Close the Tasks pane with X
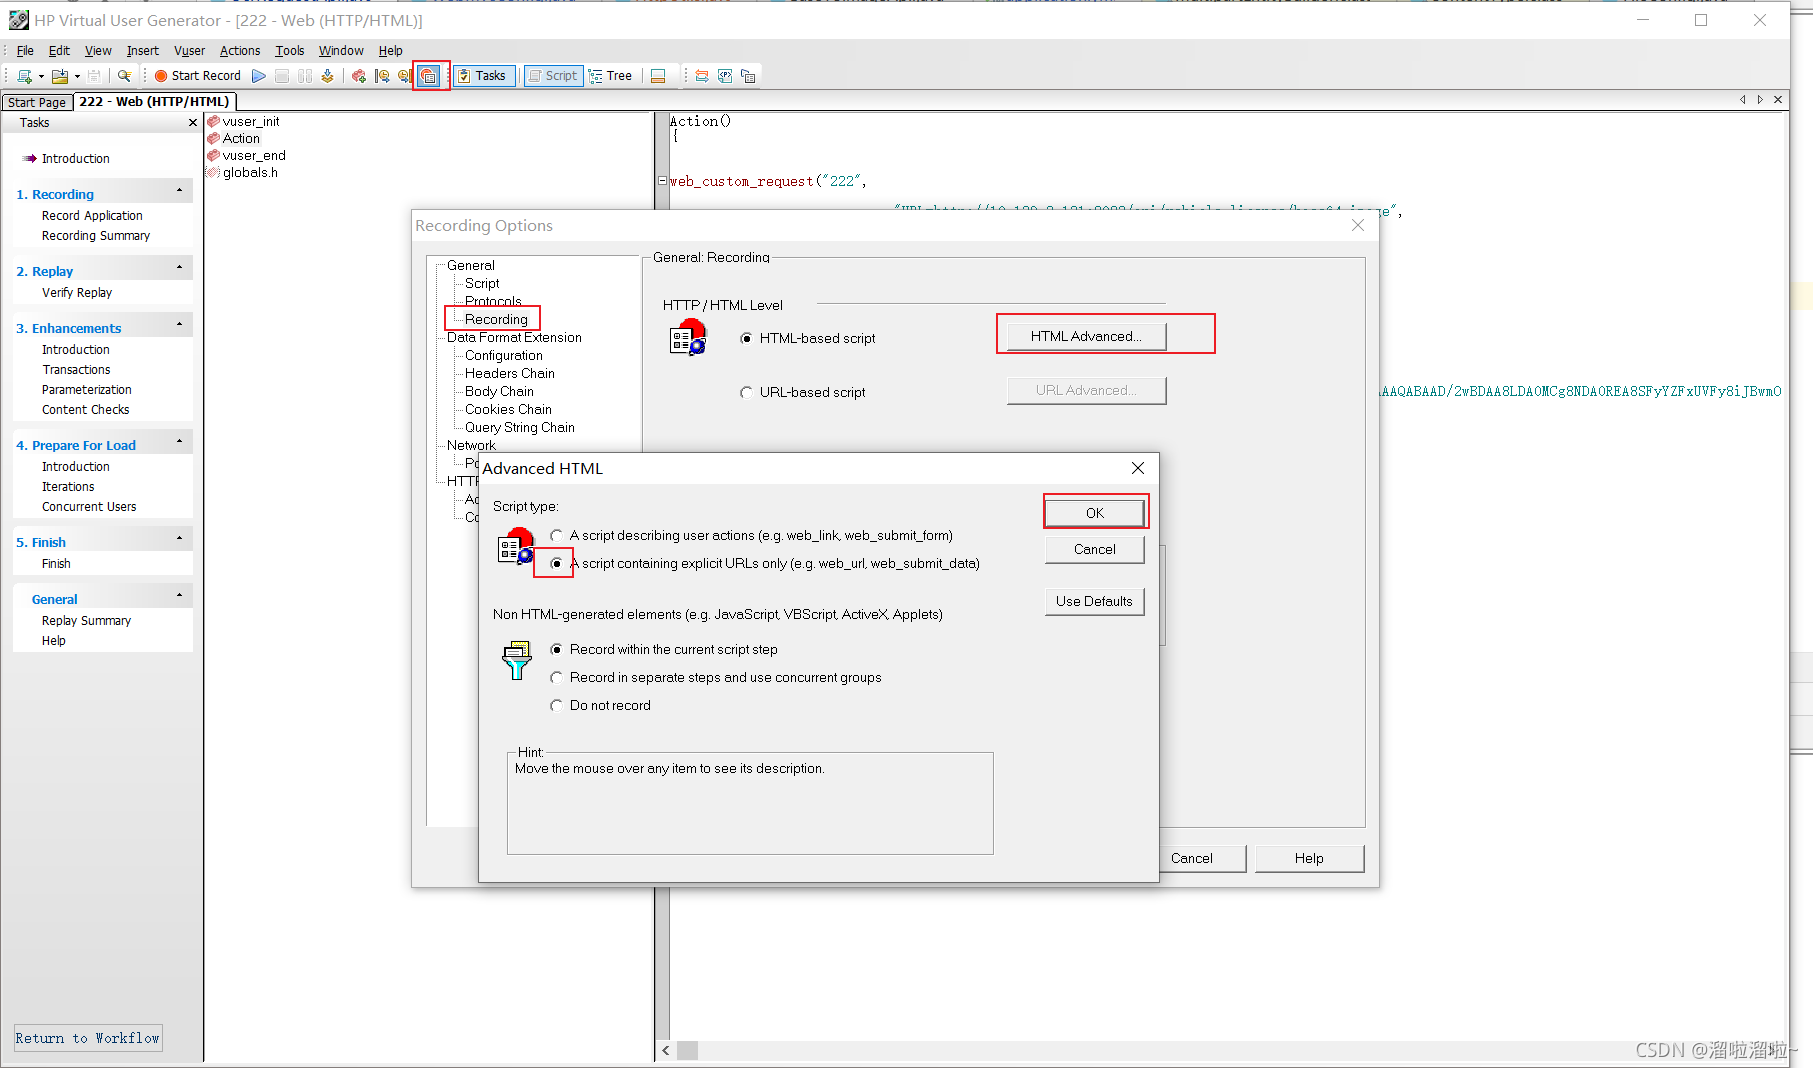This screenshot has width=1813, height=1068. (193, 123)
